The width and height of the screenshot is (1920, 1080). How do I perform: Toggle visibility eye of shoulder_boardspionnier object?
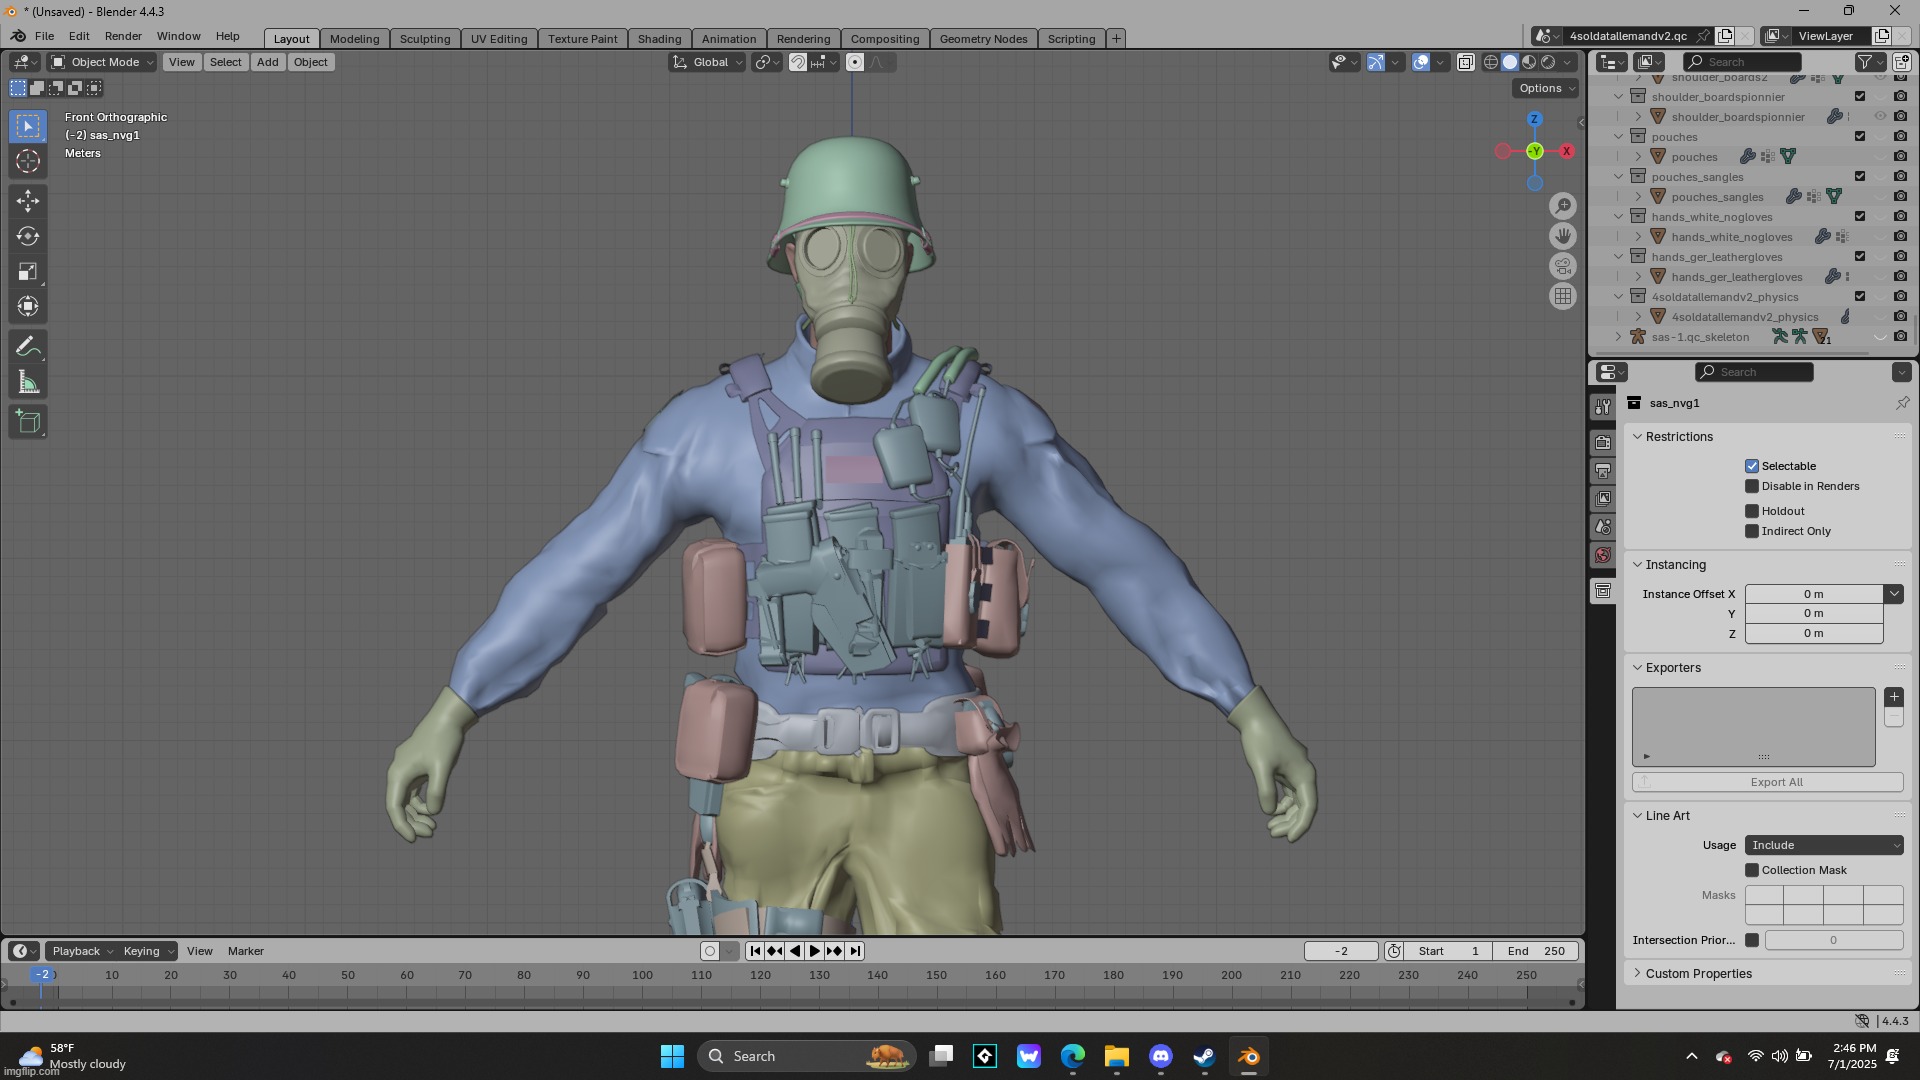(1880, 116)
